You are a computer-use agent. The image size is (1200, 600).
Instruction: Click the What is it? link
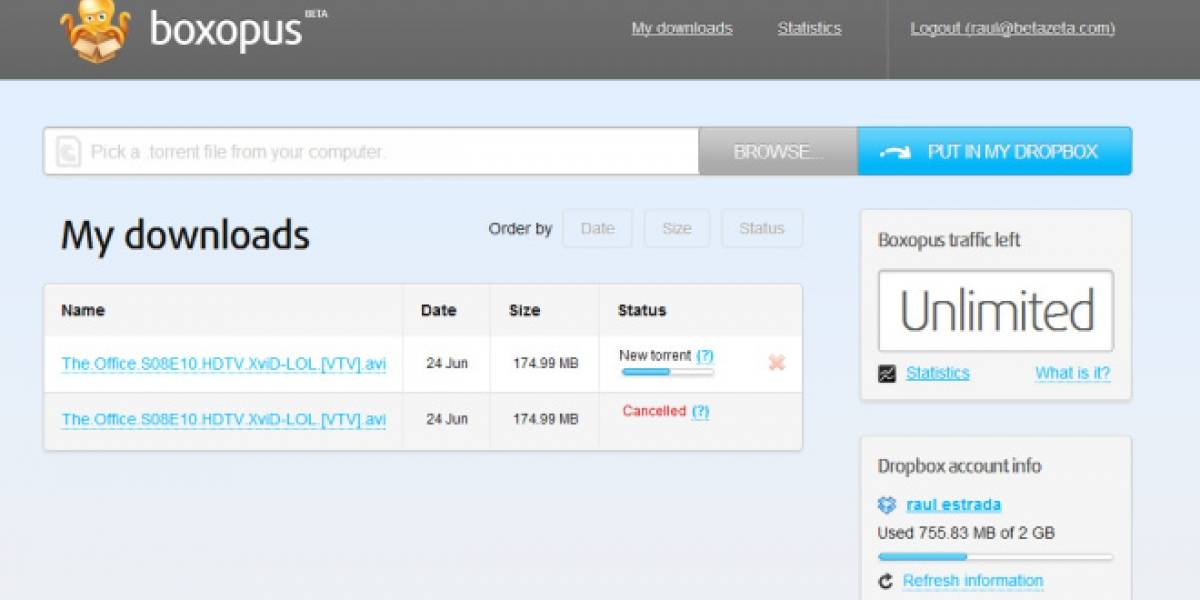tap(1072, 373)
